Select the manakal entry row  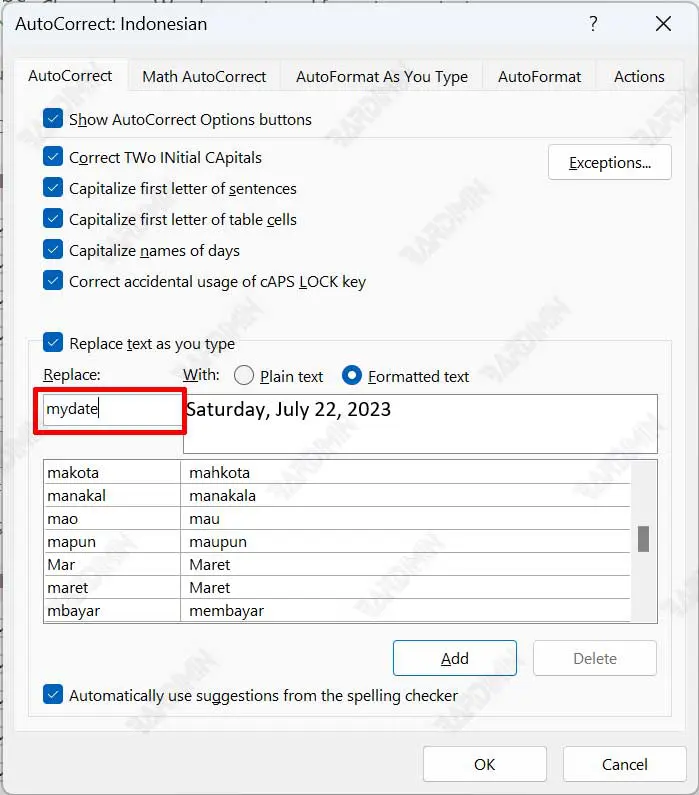point(337,495)
